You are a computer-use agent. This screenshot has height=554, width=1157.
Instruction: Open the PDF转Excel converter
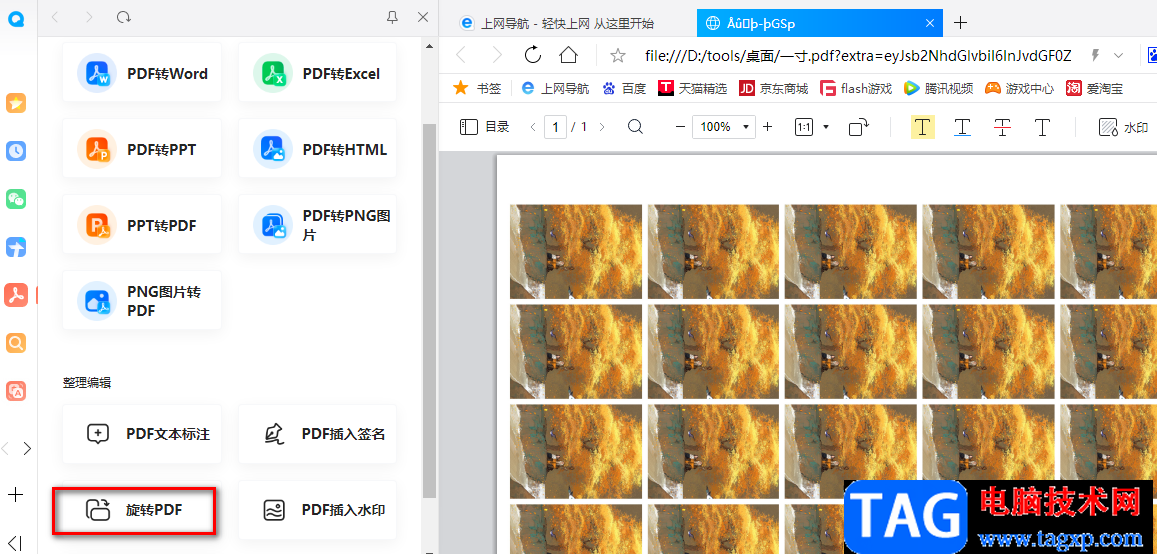317,73
